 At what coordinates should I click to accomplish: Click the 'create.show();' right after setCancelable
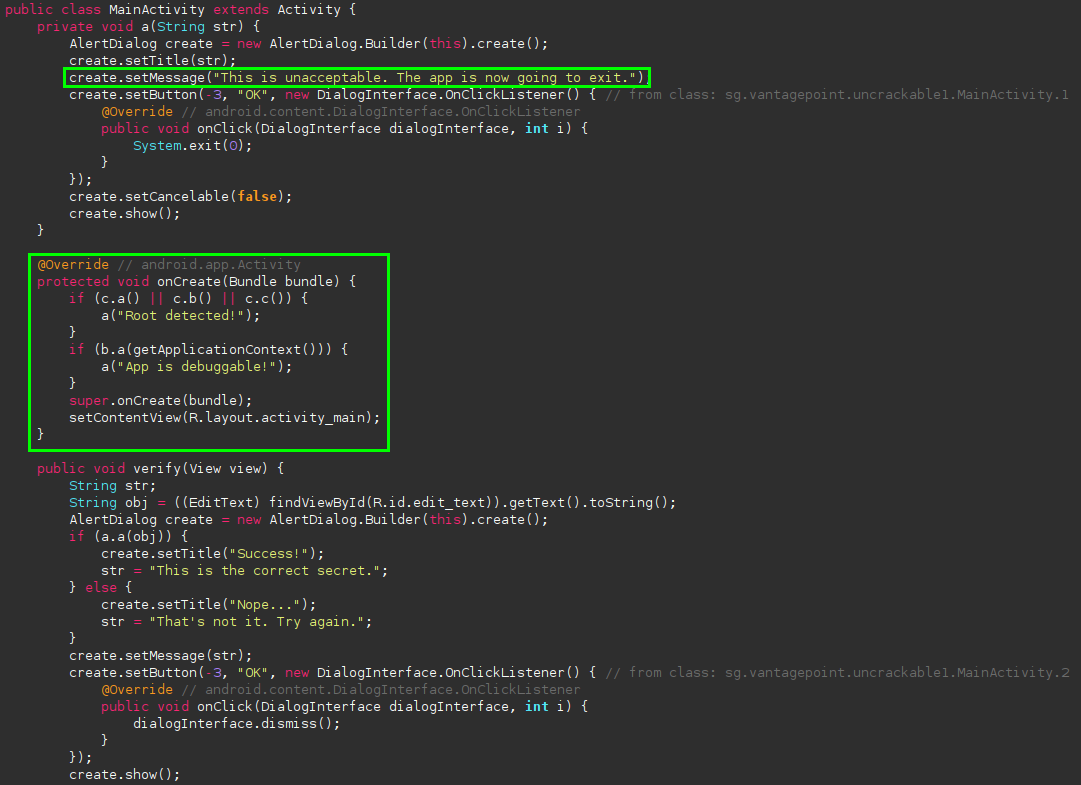tap(124, 214)
